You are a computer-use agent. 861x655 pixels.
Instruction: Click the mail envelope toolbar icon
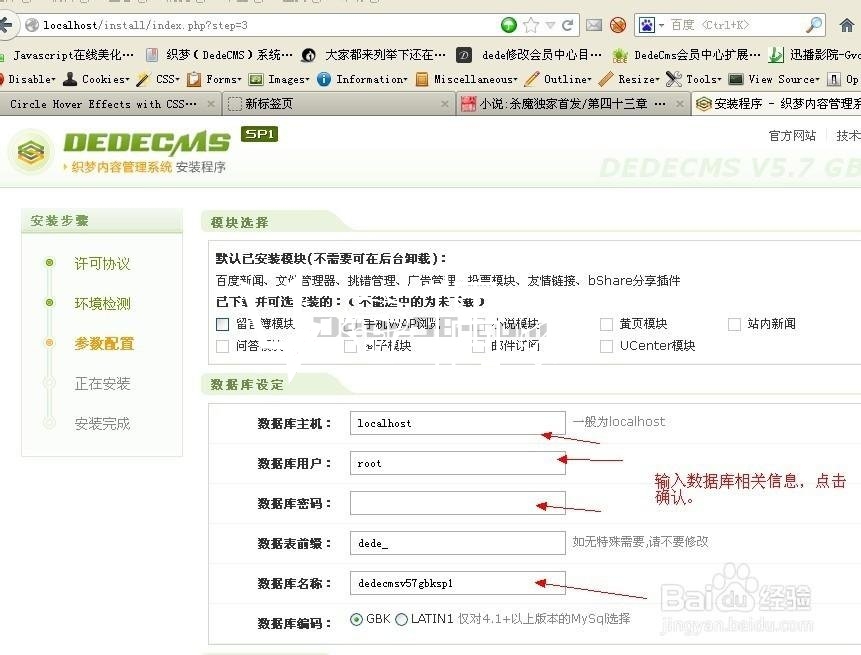[594, 25]
